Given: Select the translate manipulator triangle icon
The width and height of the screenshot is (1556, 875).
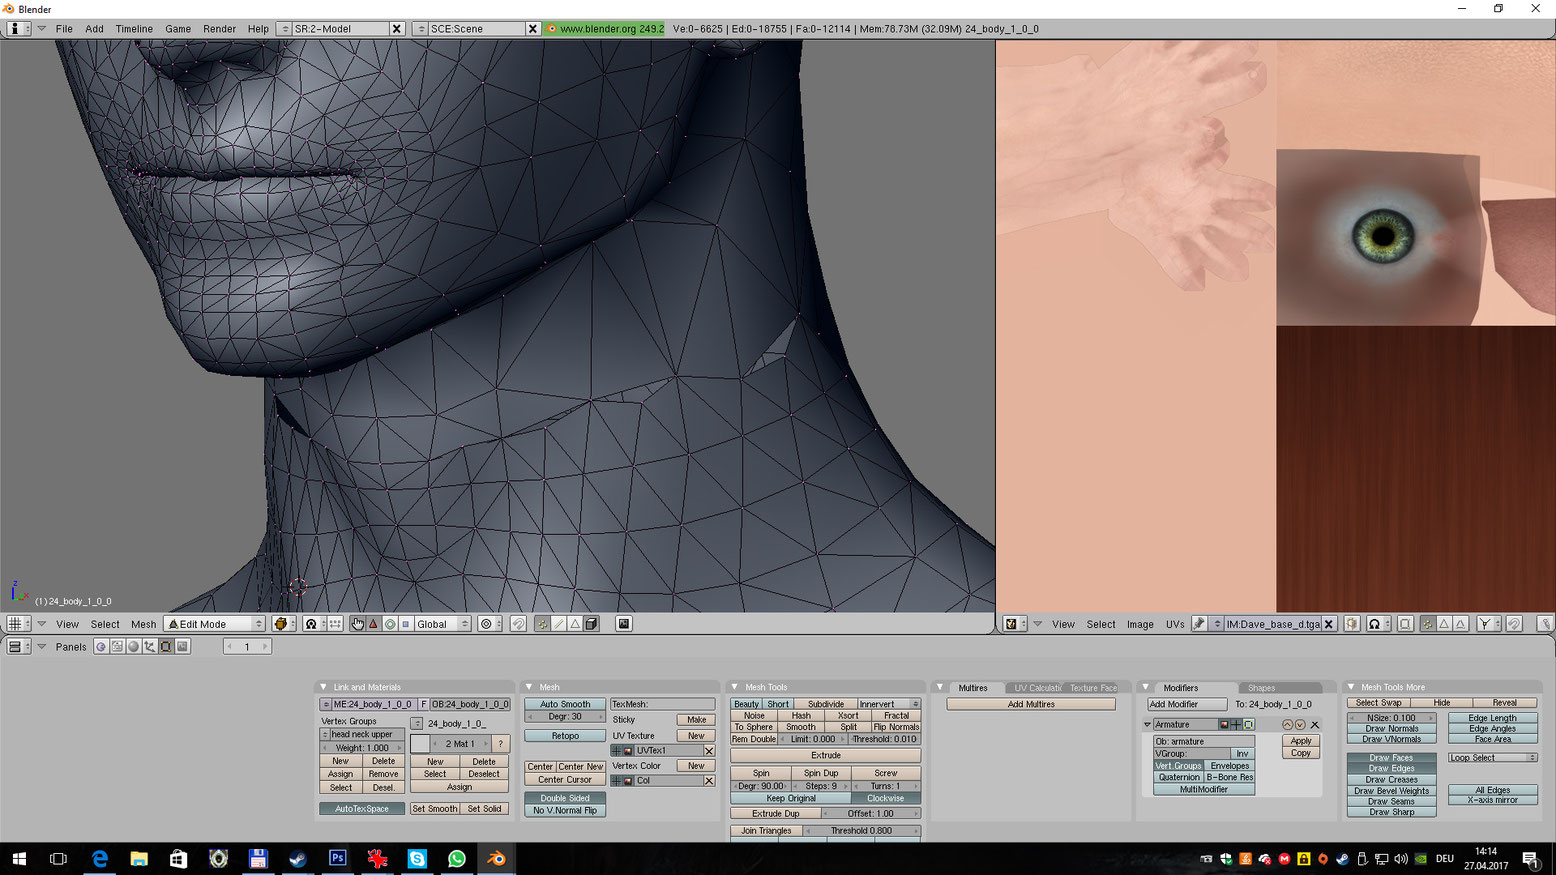Looking at the screenshot, I should [x=373, y=624].
